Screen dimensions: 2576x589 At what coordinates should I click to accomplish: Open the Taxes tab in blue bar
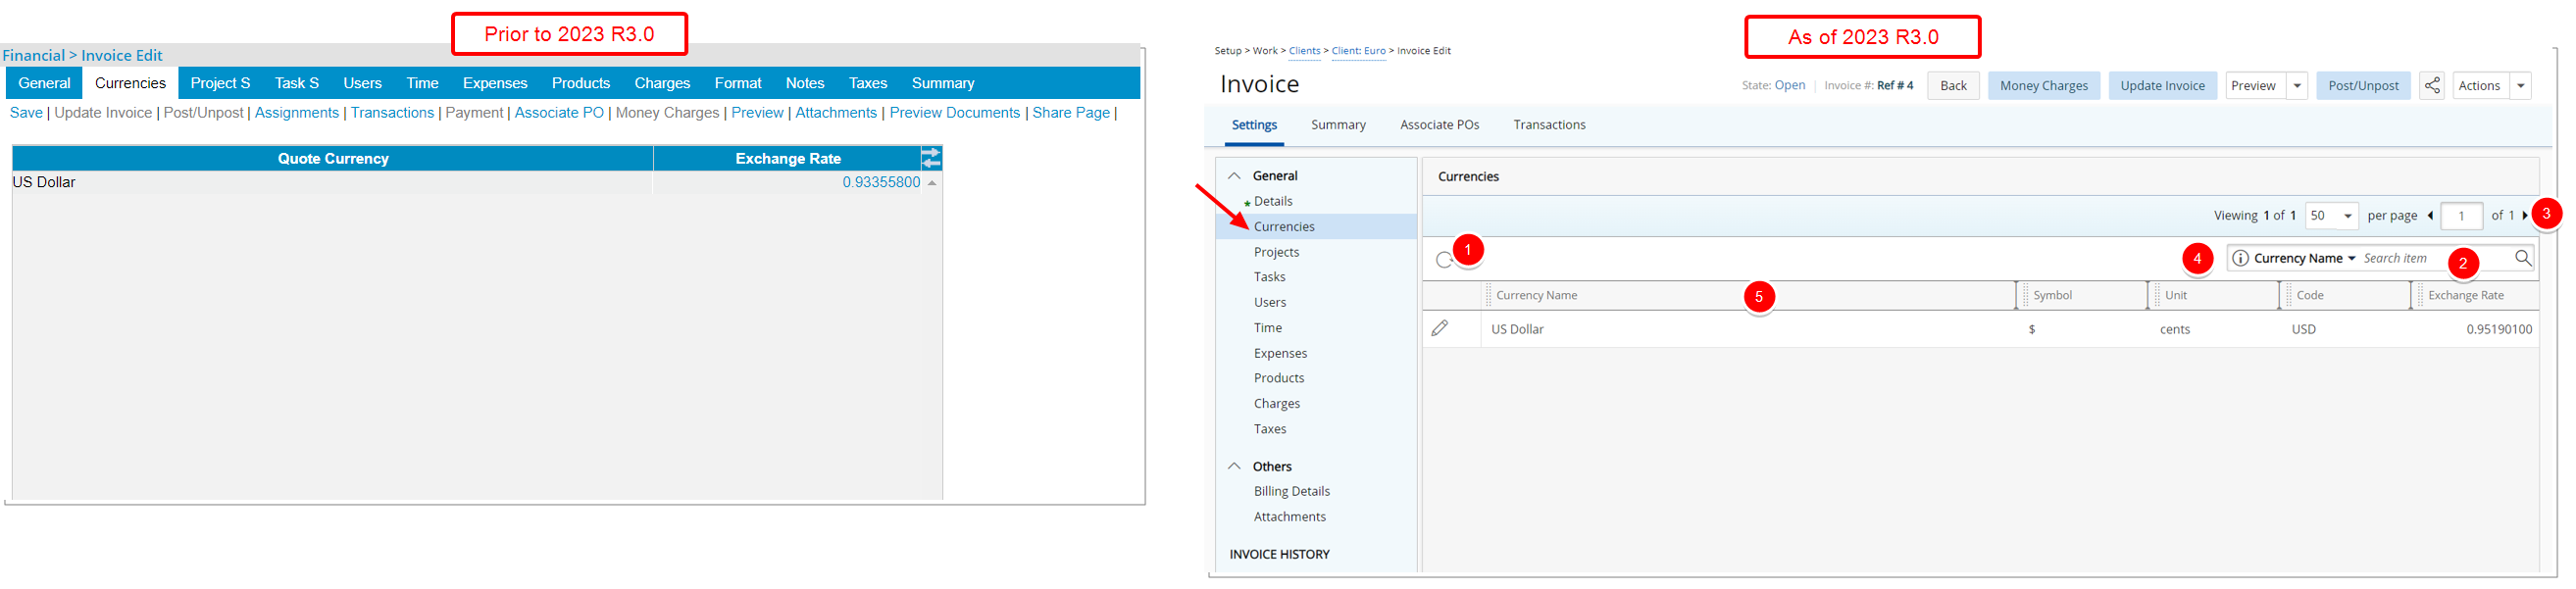[868, 83]
